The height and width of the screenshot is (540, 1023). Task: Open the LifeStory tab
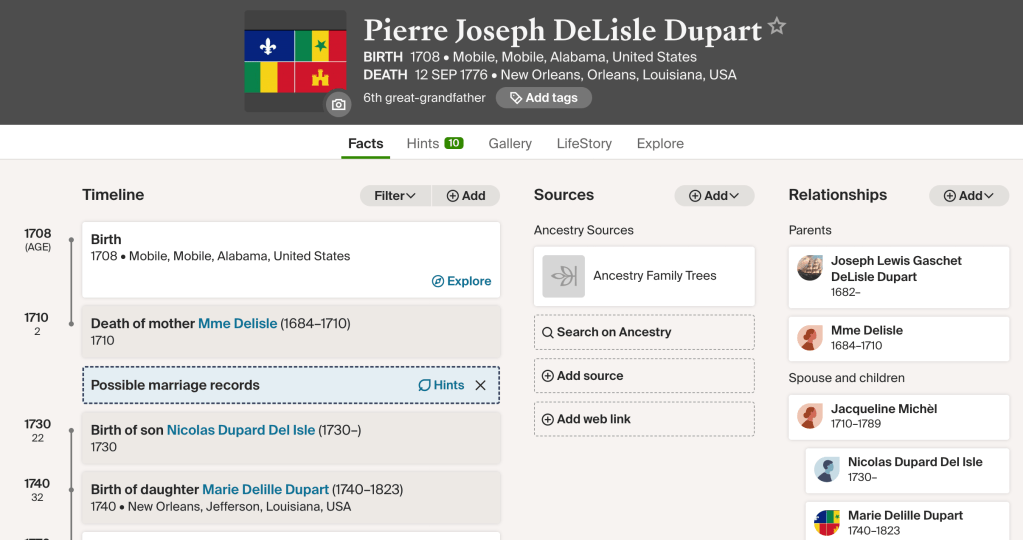click(584, 143)
